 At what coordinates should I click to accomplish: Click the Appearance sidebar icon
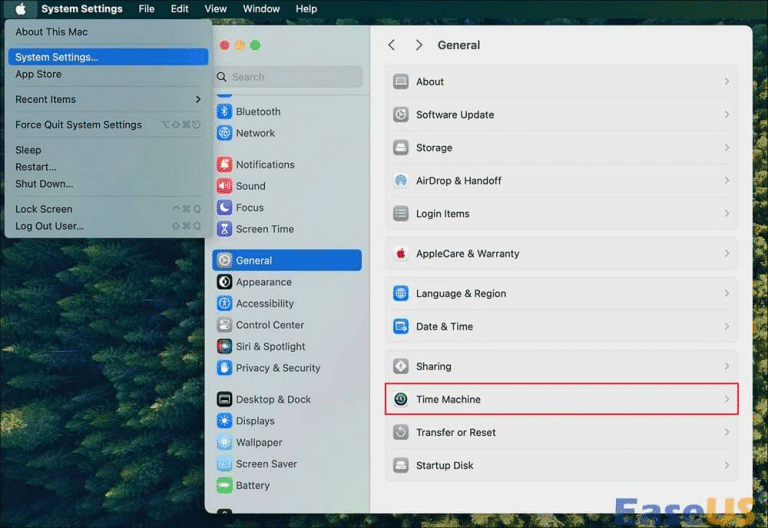tap(224, 282)
